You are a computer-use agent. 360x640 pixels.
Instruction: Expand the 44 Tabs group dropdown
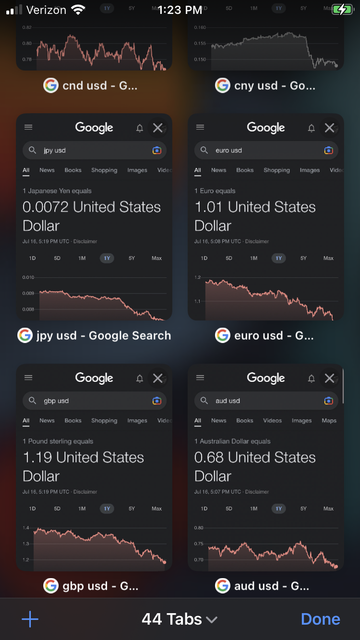[x=179, y=619]
